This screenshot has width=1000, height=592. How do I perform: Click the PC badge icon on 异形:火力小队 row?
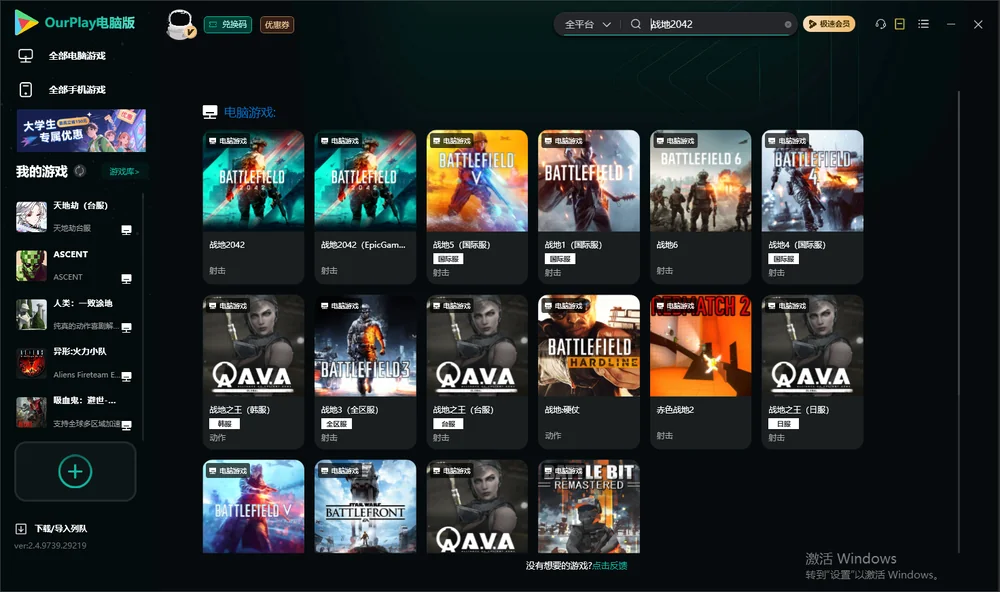click(126, 376)
